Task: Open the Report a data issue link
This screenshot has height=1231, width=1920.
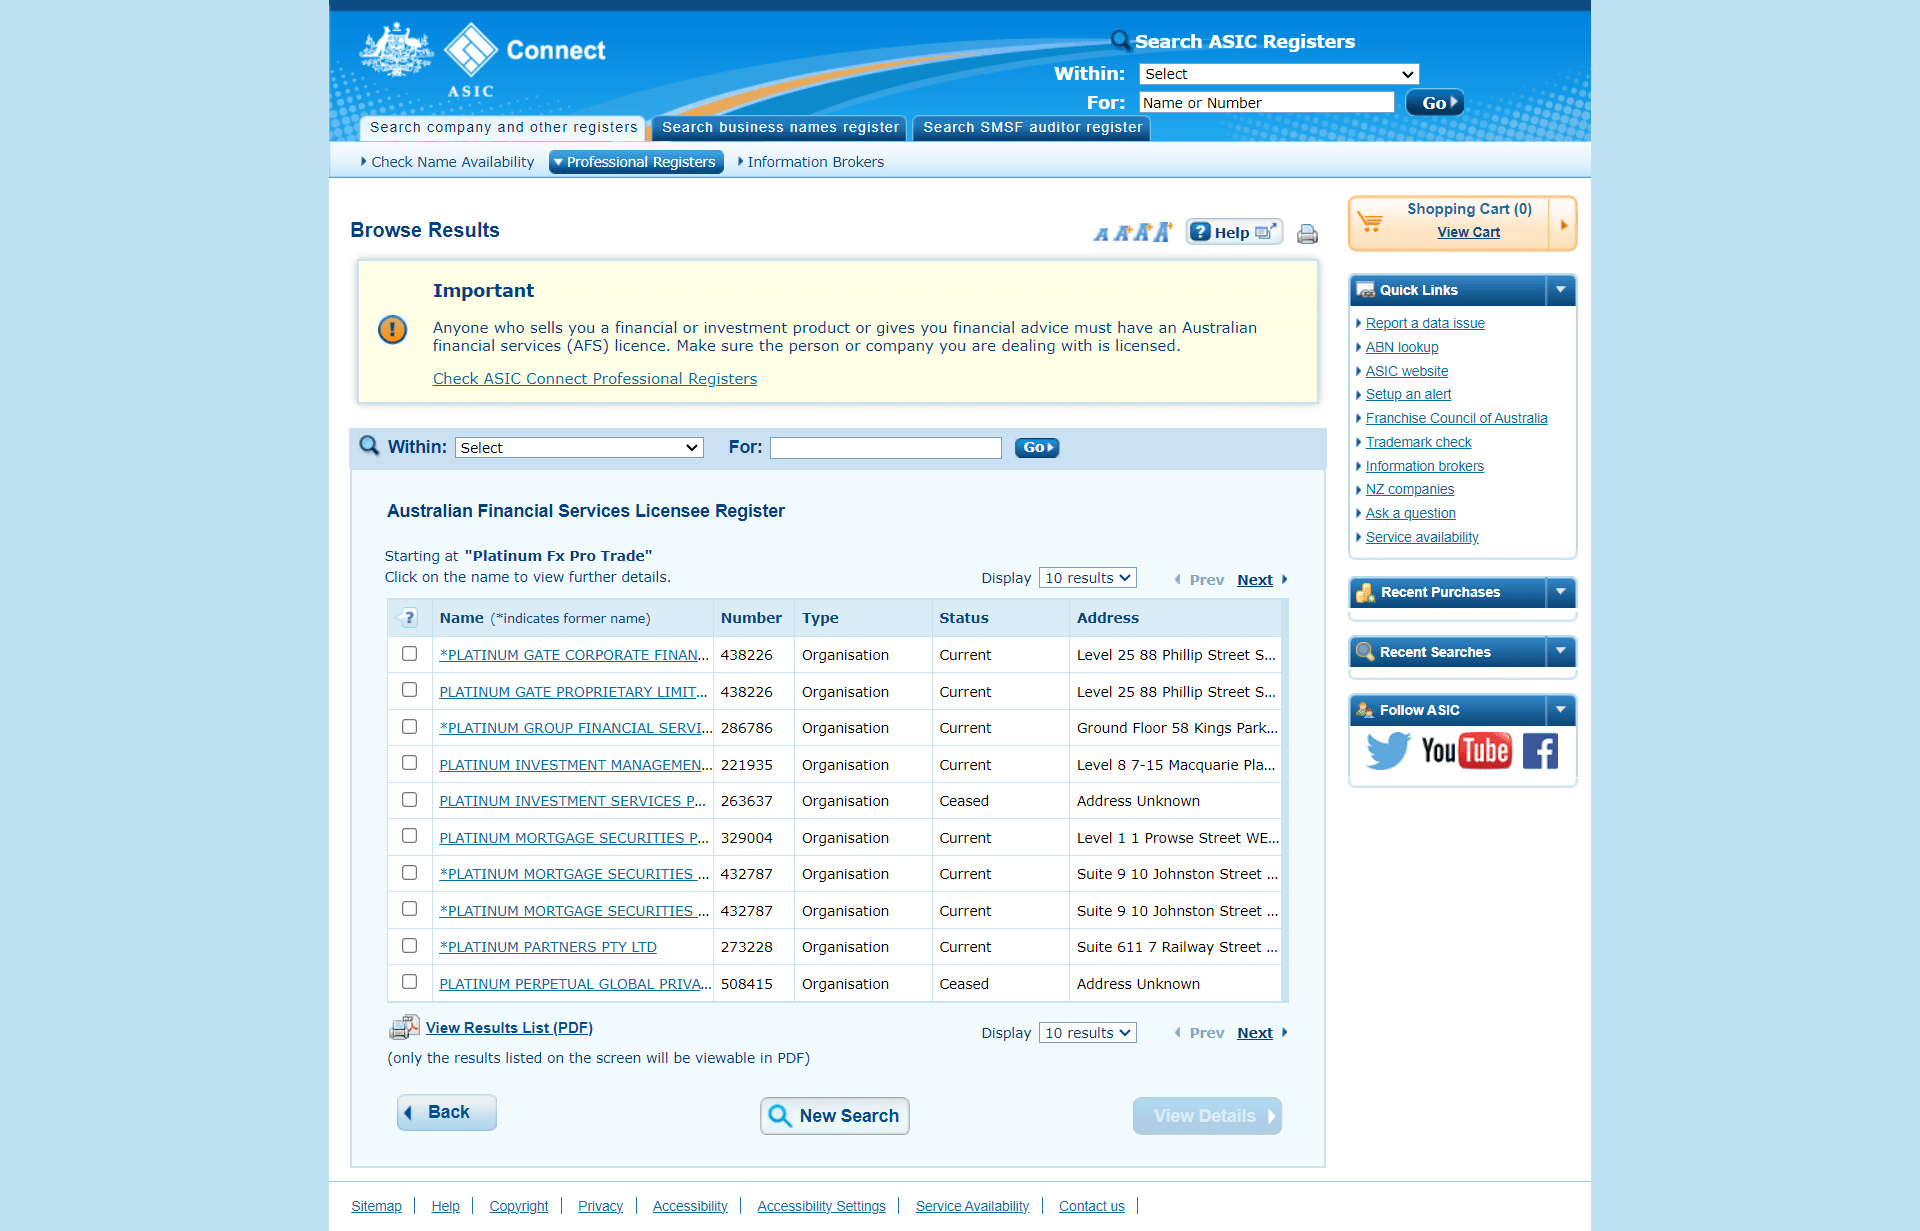Action: (x=1425, y=323)
